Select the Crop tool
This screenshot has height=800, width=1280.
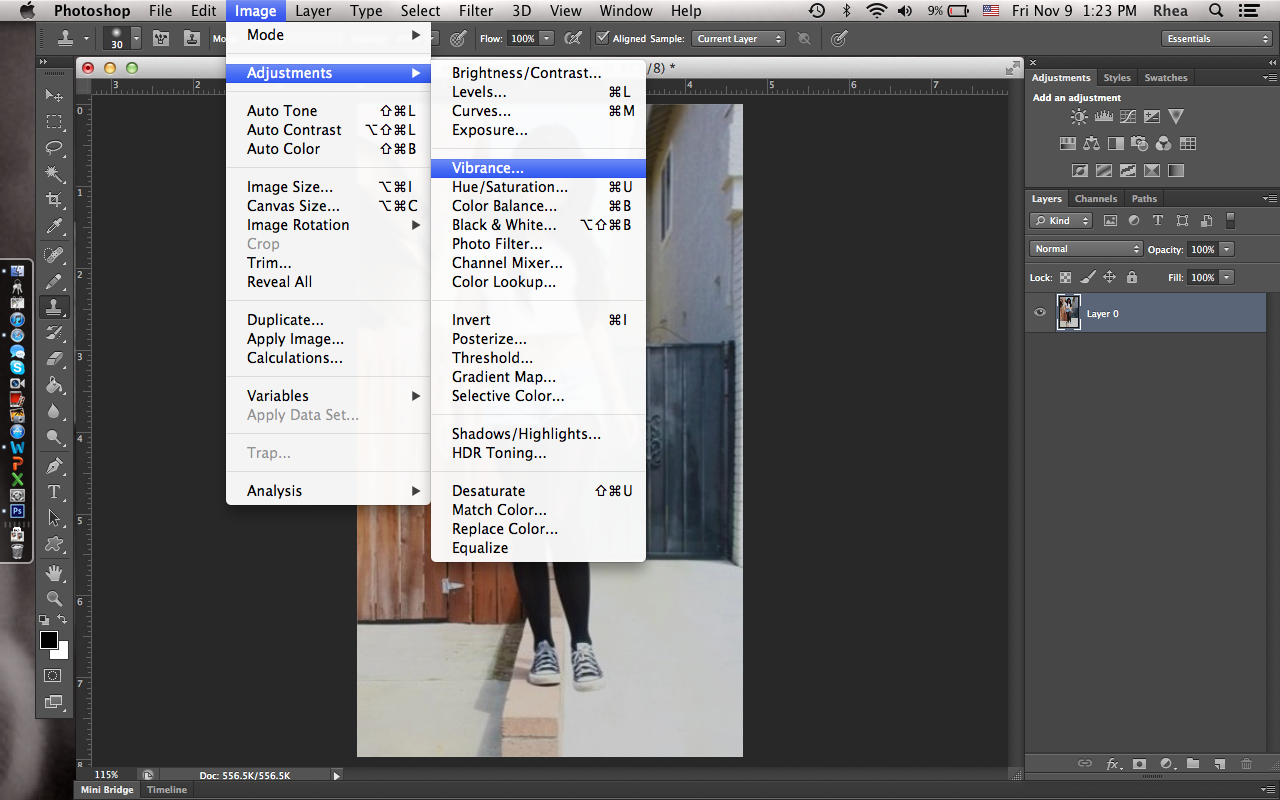[54, 200]
